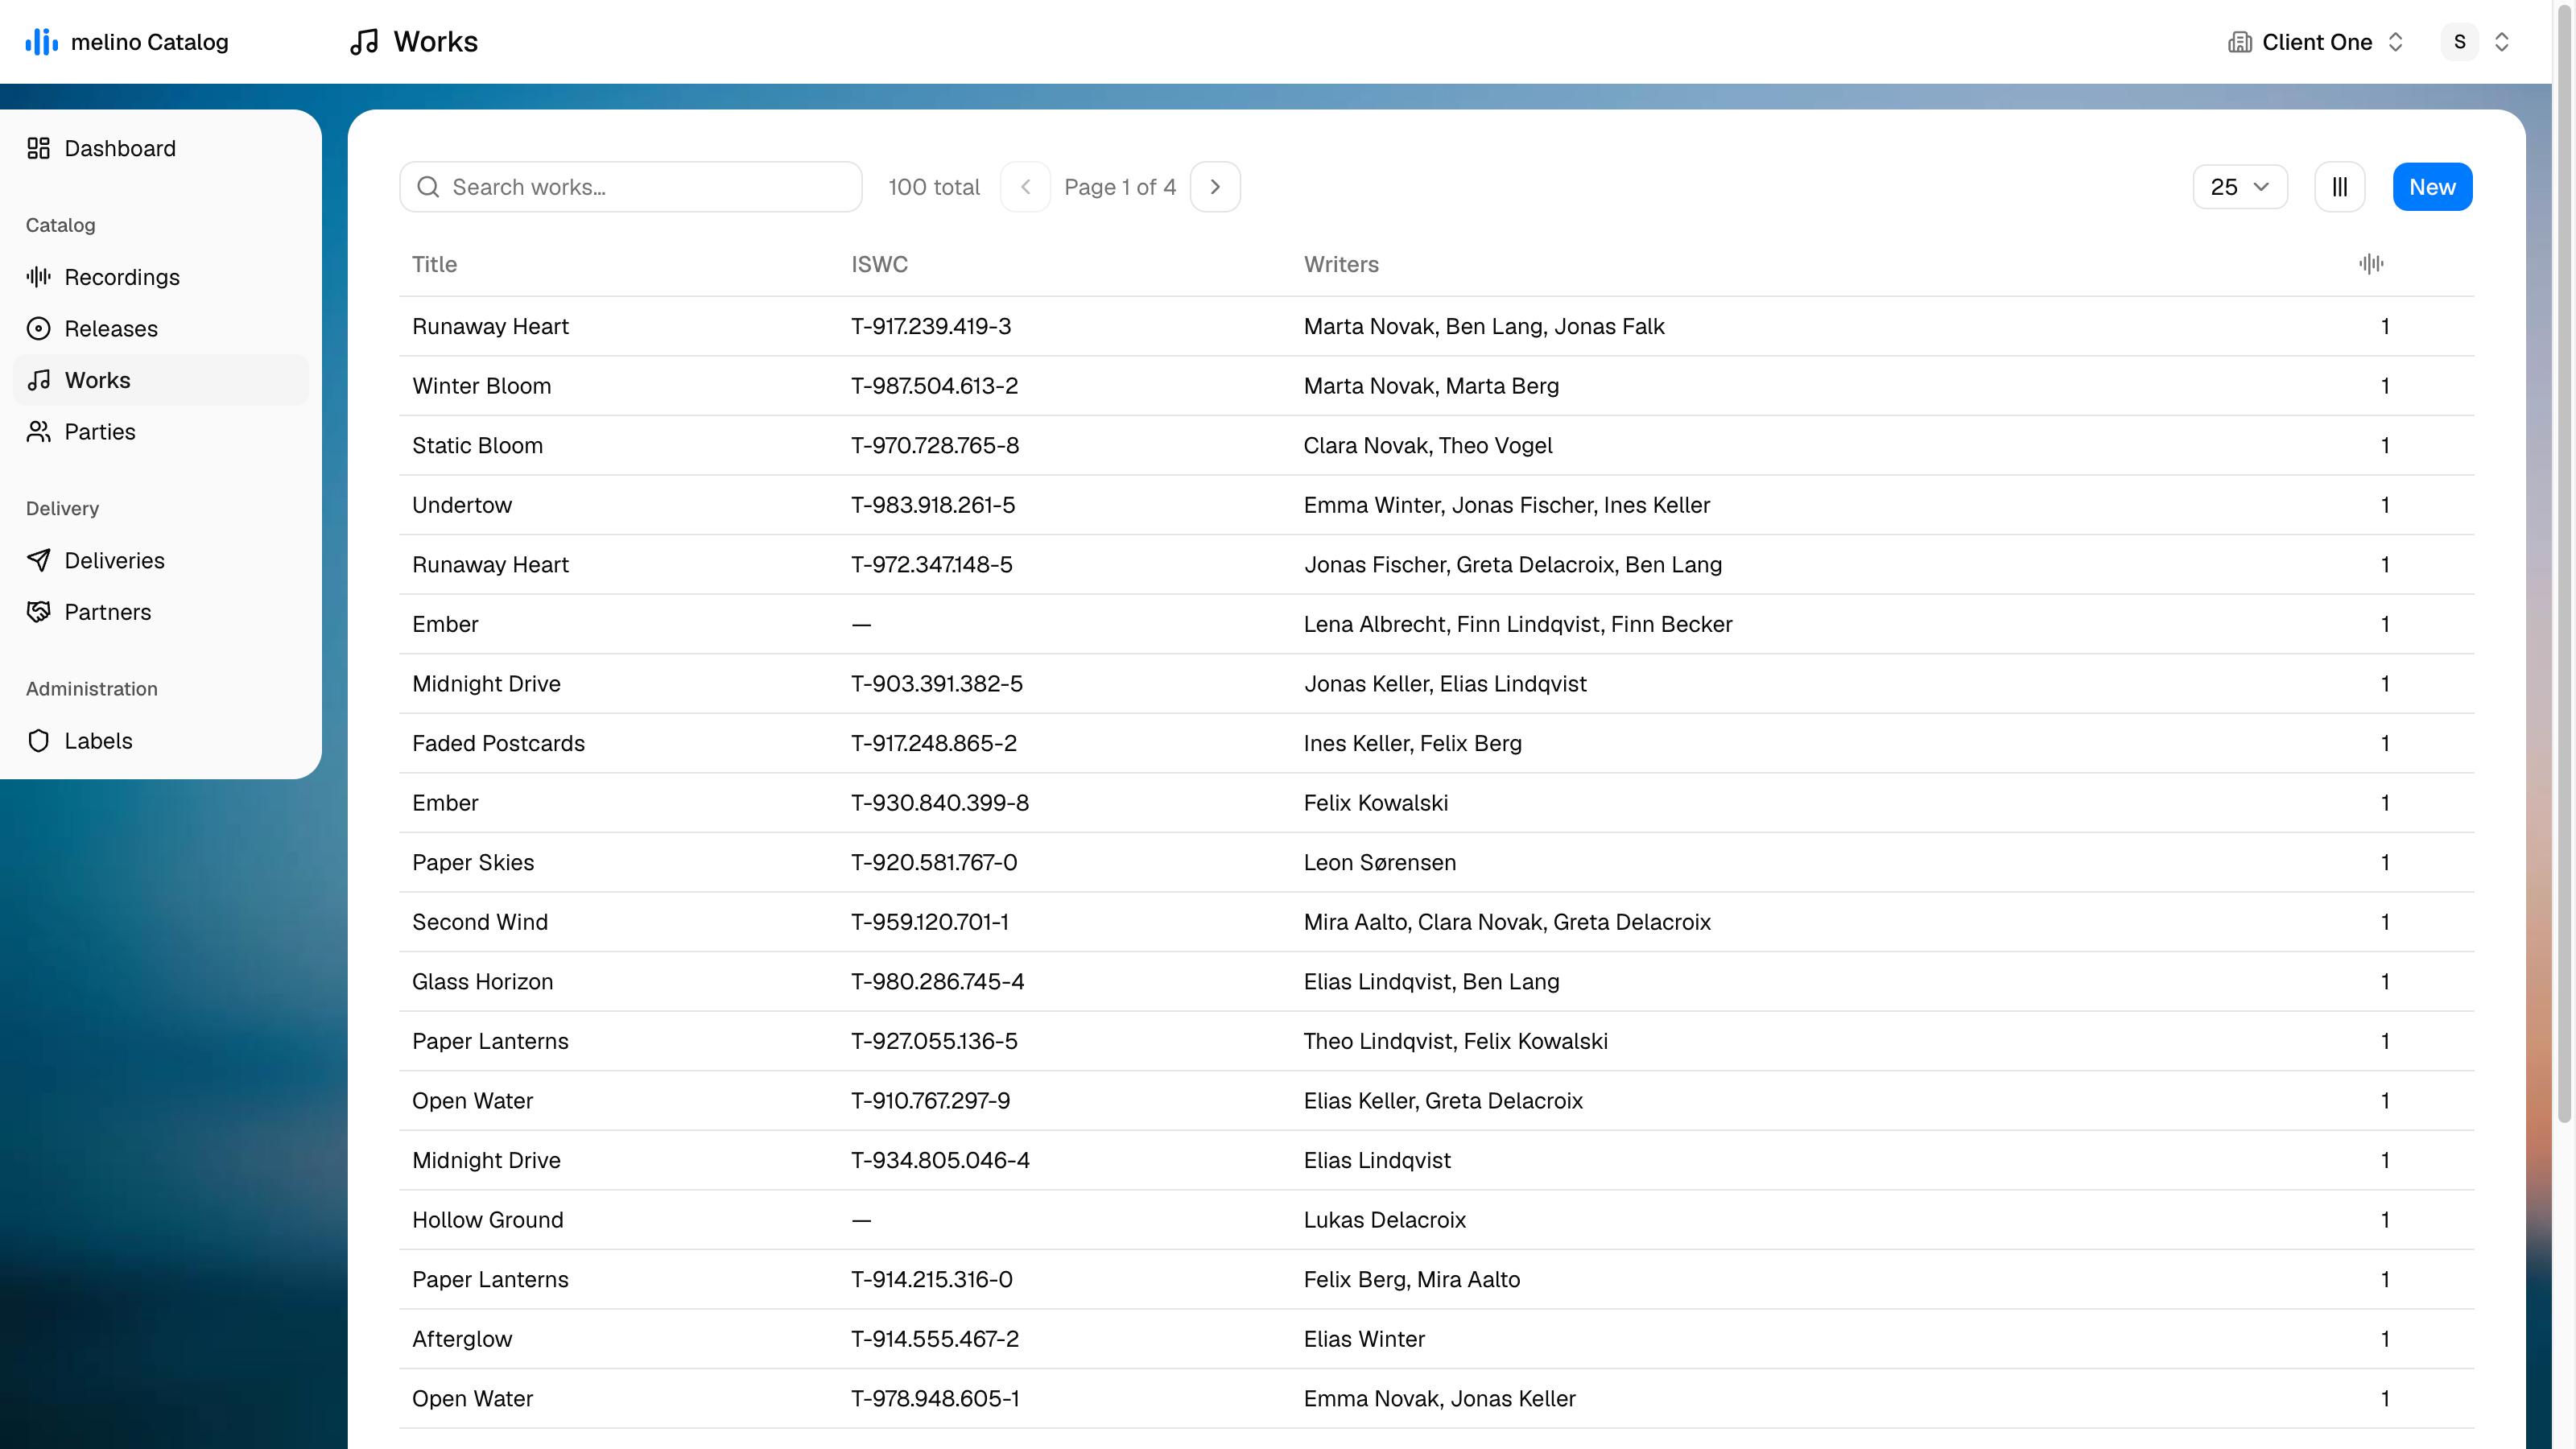2576x1449 pixels.
Task: Click ISWC T-972.347.148-5
Action: click(x=931, y=565)
